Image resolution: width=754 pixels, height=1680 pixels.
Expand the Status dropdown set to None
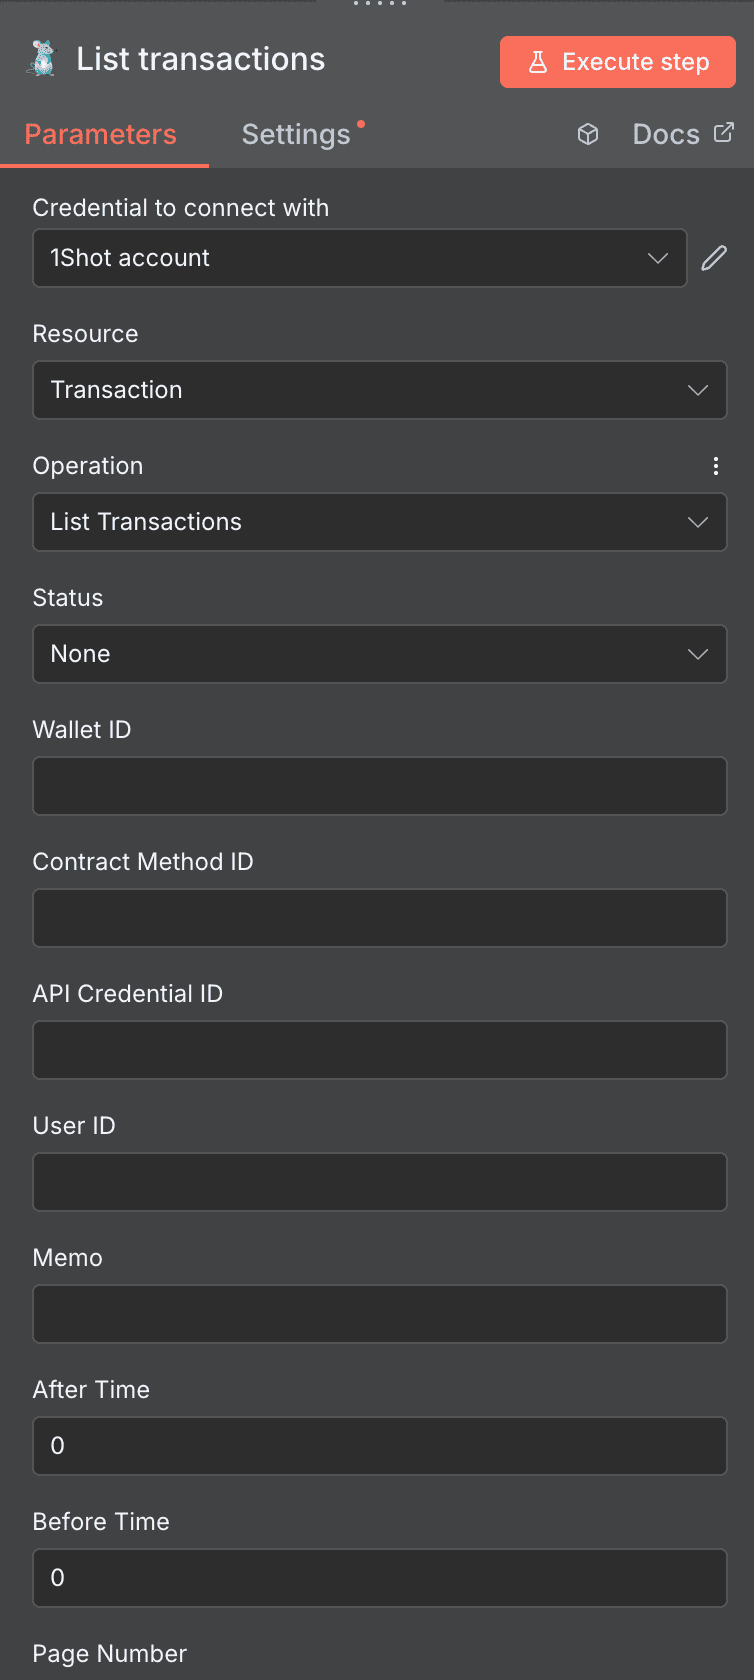[x=380, y=654]
